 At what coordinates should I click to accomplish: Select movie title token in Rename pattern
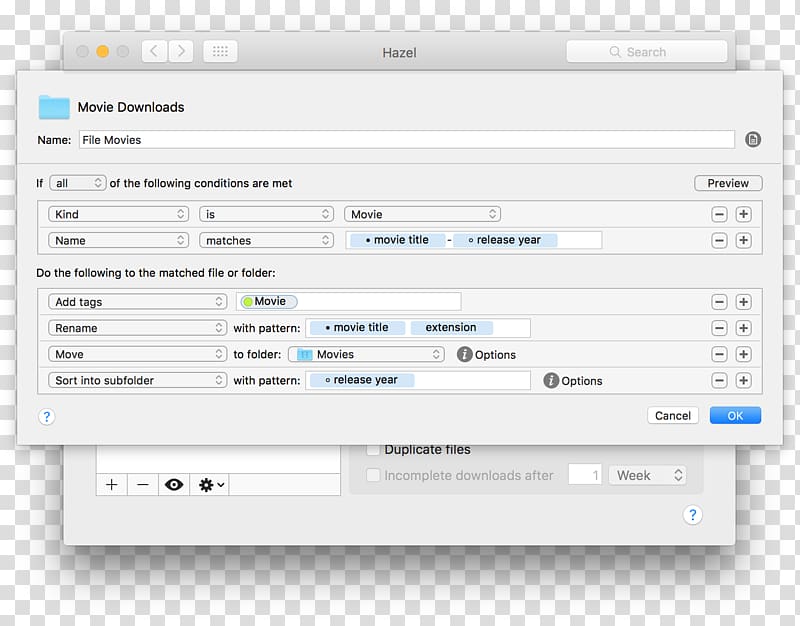coord(357,328)
